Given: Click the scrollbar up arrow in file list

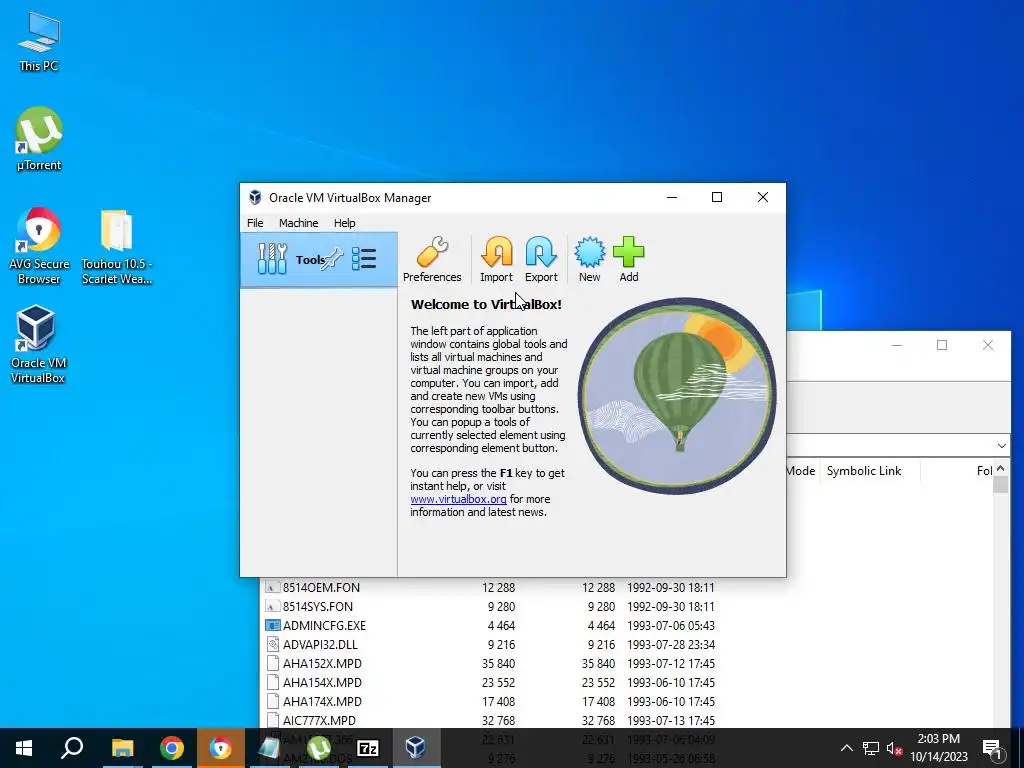Looking at the screenshot, I should [x=1000, y=469].
